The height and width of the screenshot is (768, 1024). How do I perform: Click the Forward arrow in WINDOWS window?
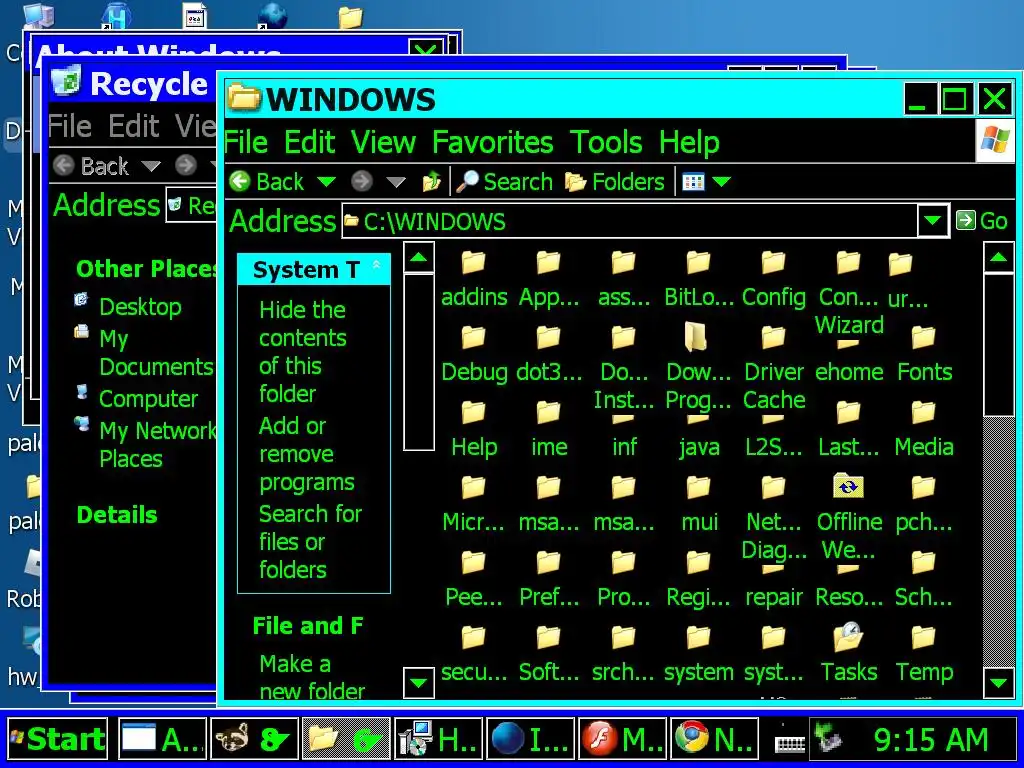tap(362, 182)
